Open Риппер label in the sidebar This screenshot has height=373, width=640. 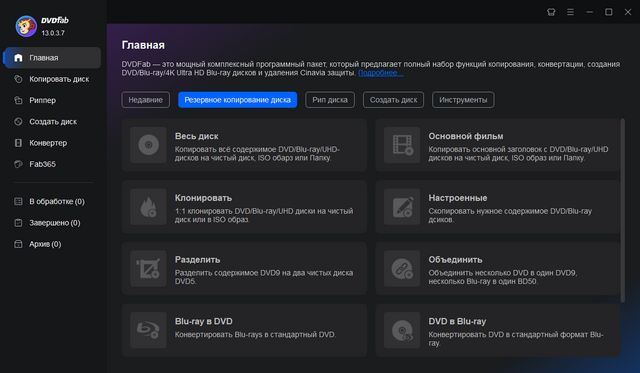click(42, 100)
